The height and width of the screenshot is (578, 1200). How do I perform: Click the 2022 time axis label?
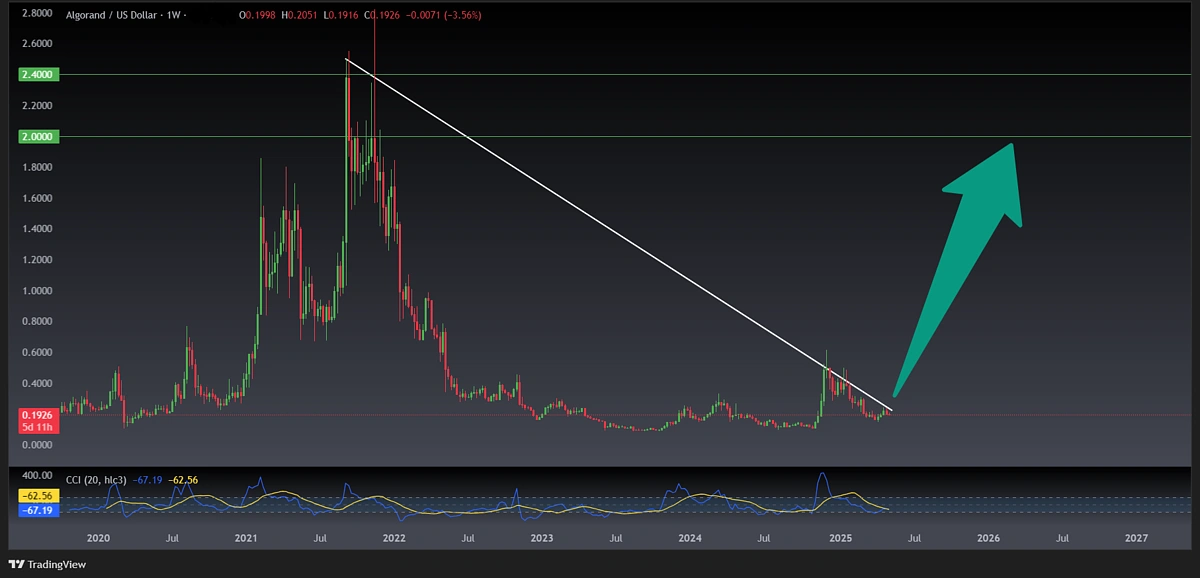click(394, 538)
